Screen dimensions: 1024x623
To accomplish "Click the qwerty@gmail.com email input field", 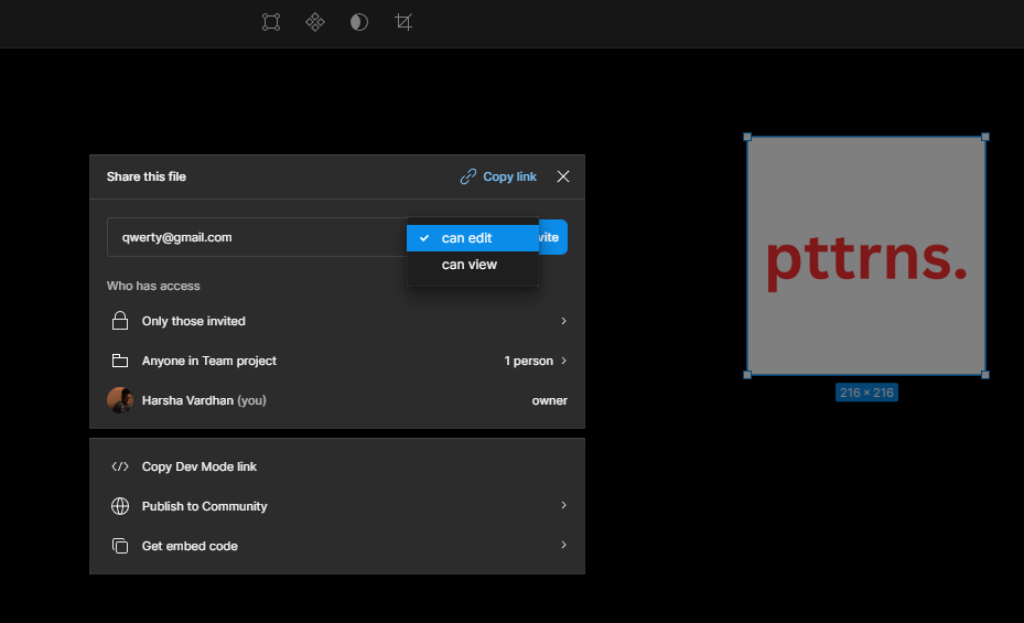I will [x=250, y=237].
